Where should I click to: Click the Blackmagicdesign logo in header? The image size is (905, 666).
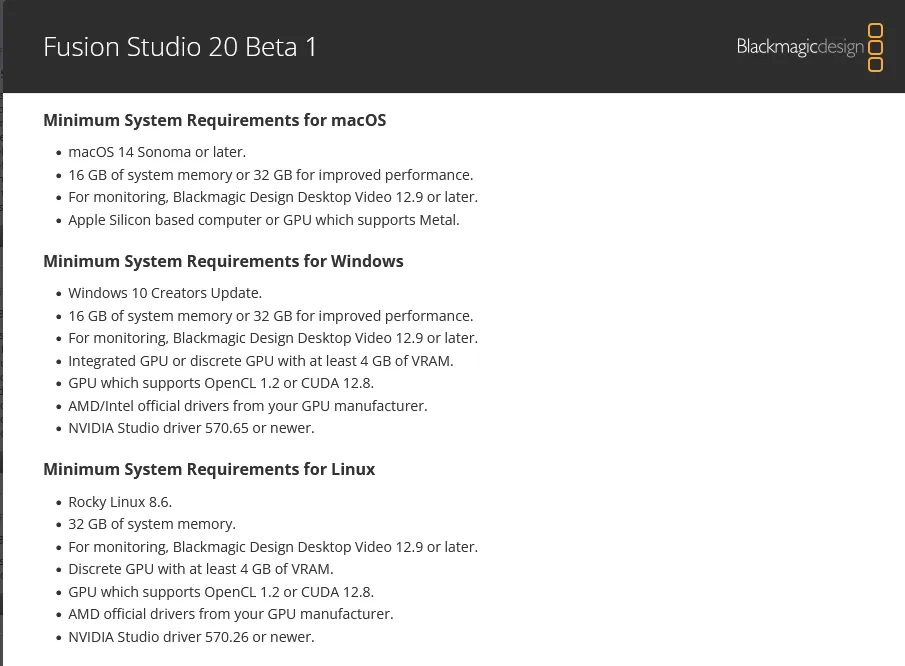point(810,47)
